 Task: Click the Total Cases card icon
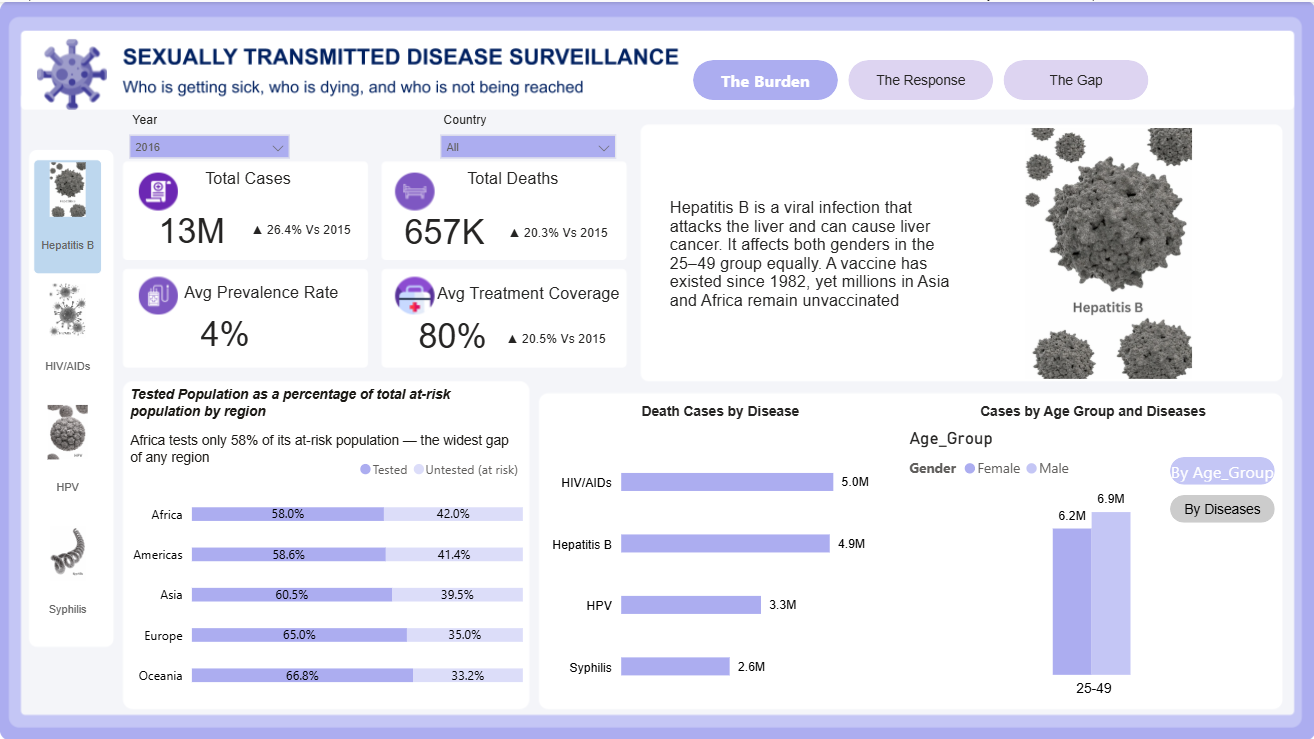pyautogui.click(x=158, y=191)
